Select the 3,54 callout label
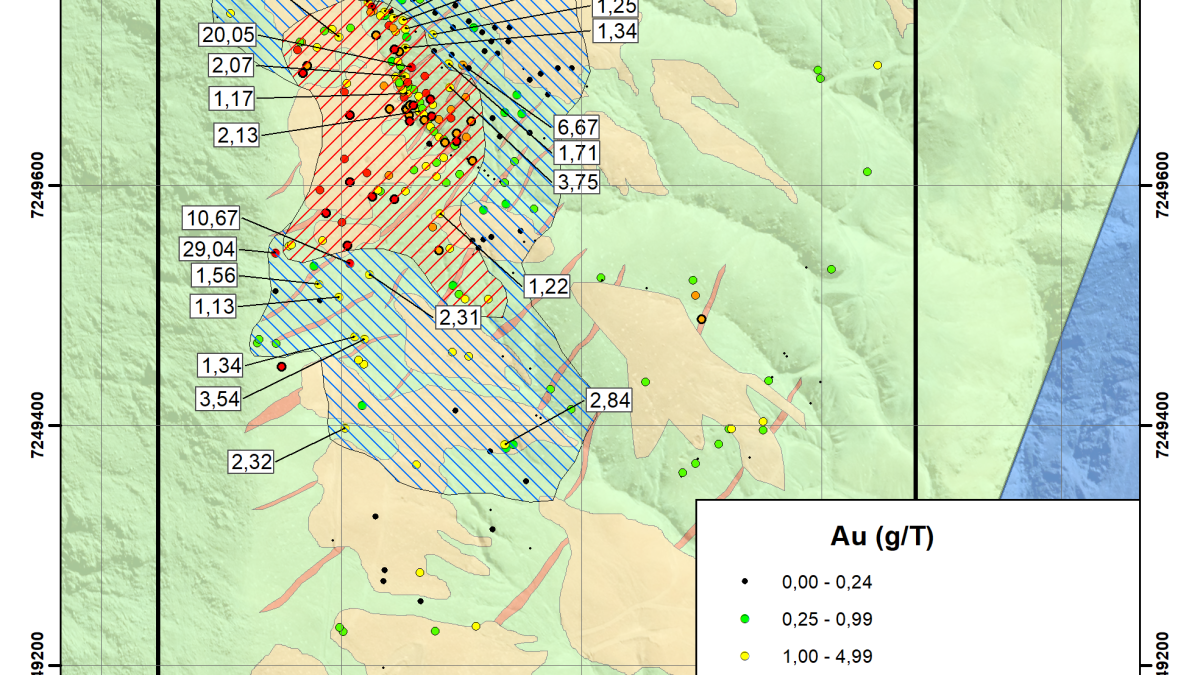The width and height of the screenshot is (1200, 675). pyautogui.click(x=220, y=399)
